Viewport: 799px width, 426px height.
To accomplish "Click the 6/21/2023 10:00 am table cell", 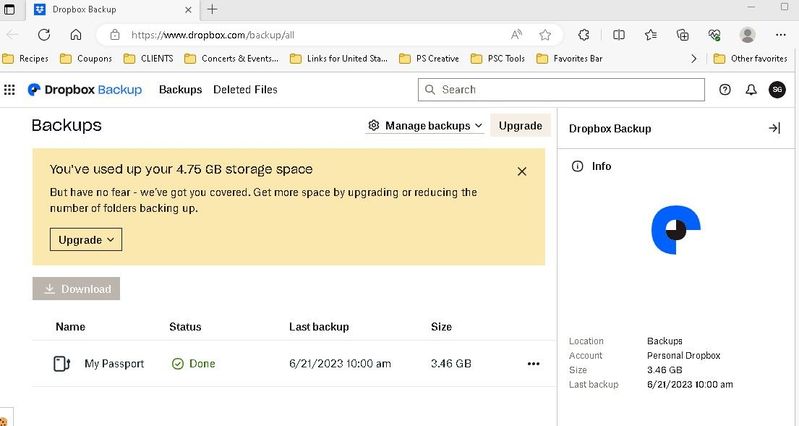I will tap(340, 364).
